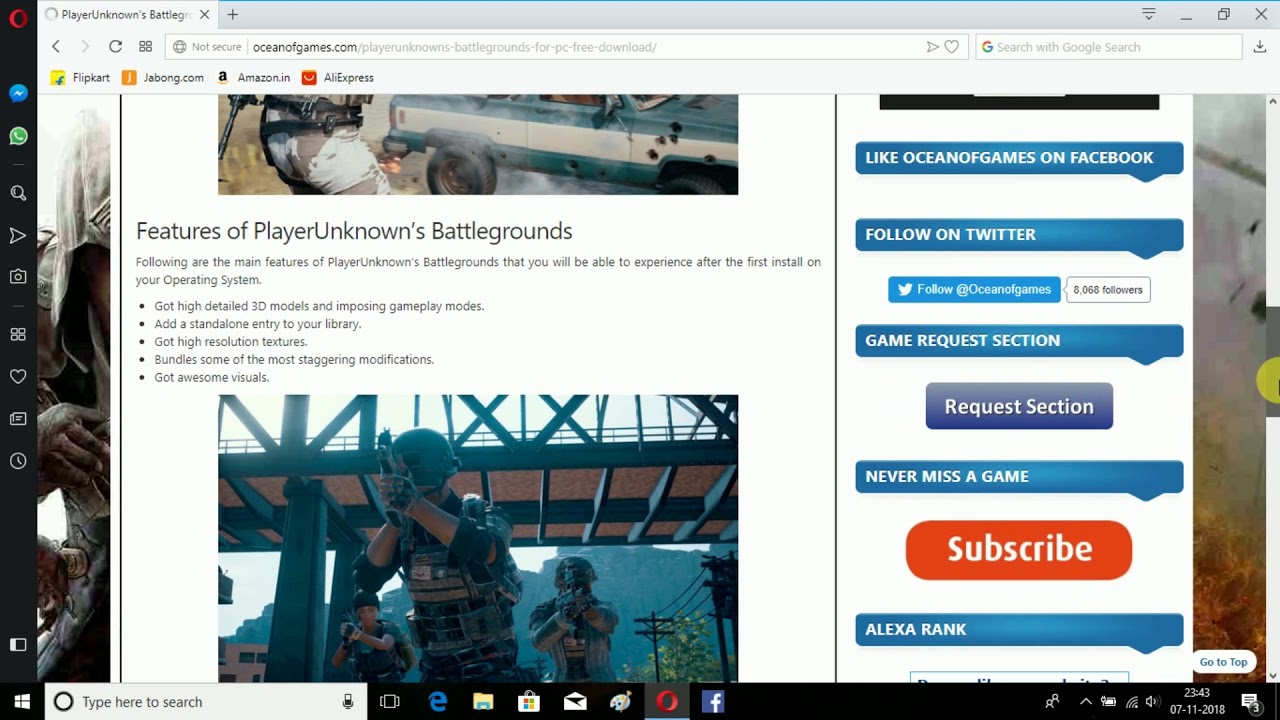
Task: View site info via the globe icon
Action: (x=179, y=47)
